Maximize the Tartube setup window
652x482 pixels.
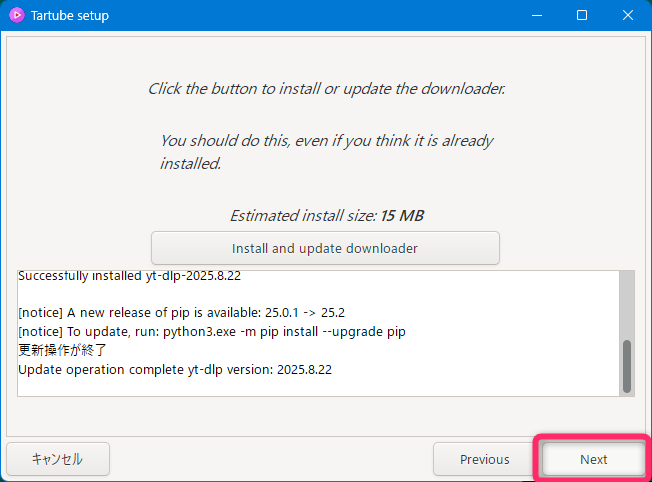[582, 15]
